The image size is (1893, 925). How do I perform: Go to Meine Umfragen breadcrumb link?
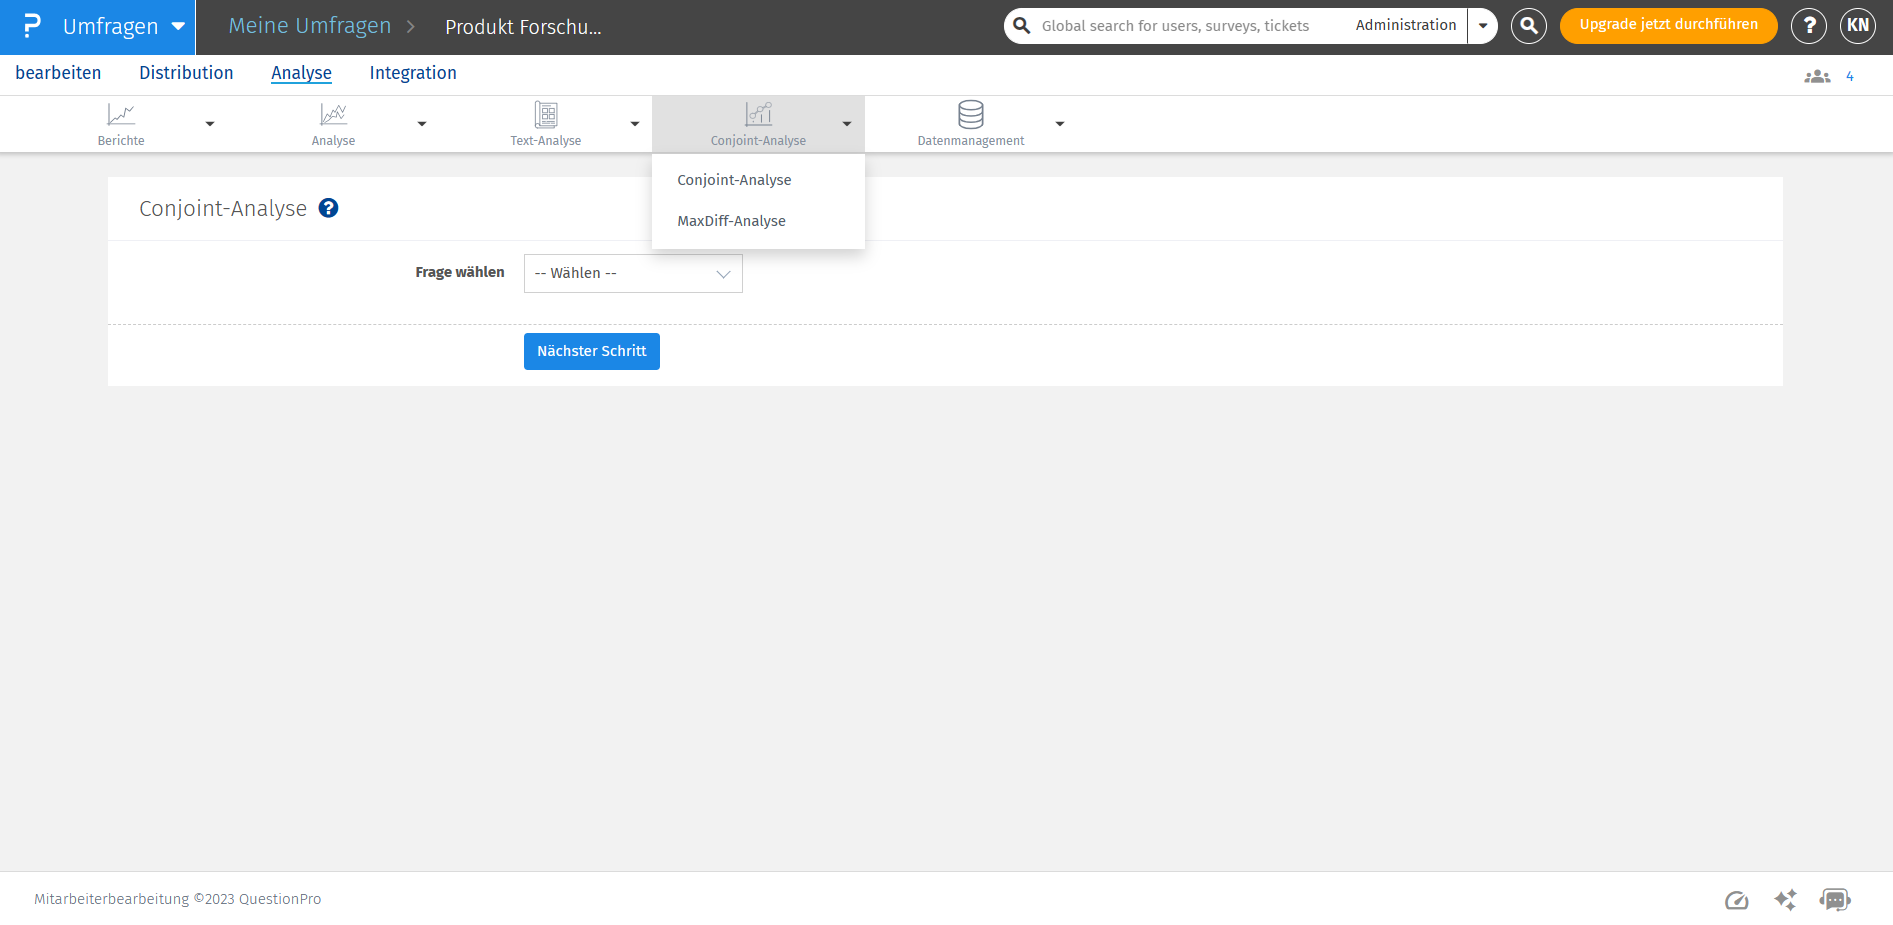point(310,26)
